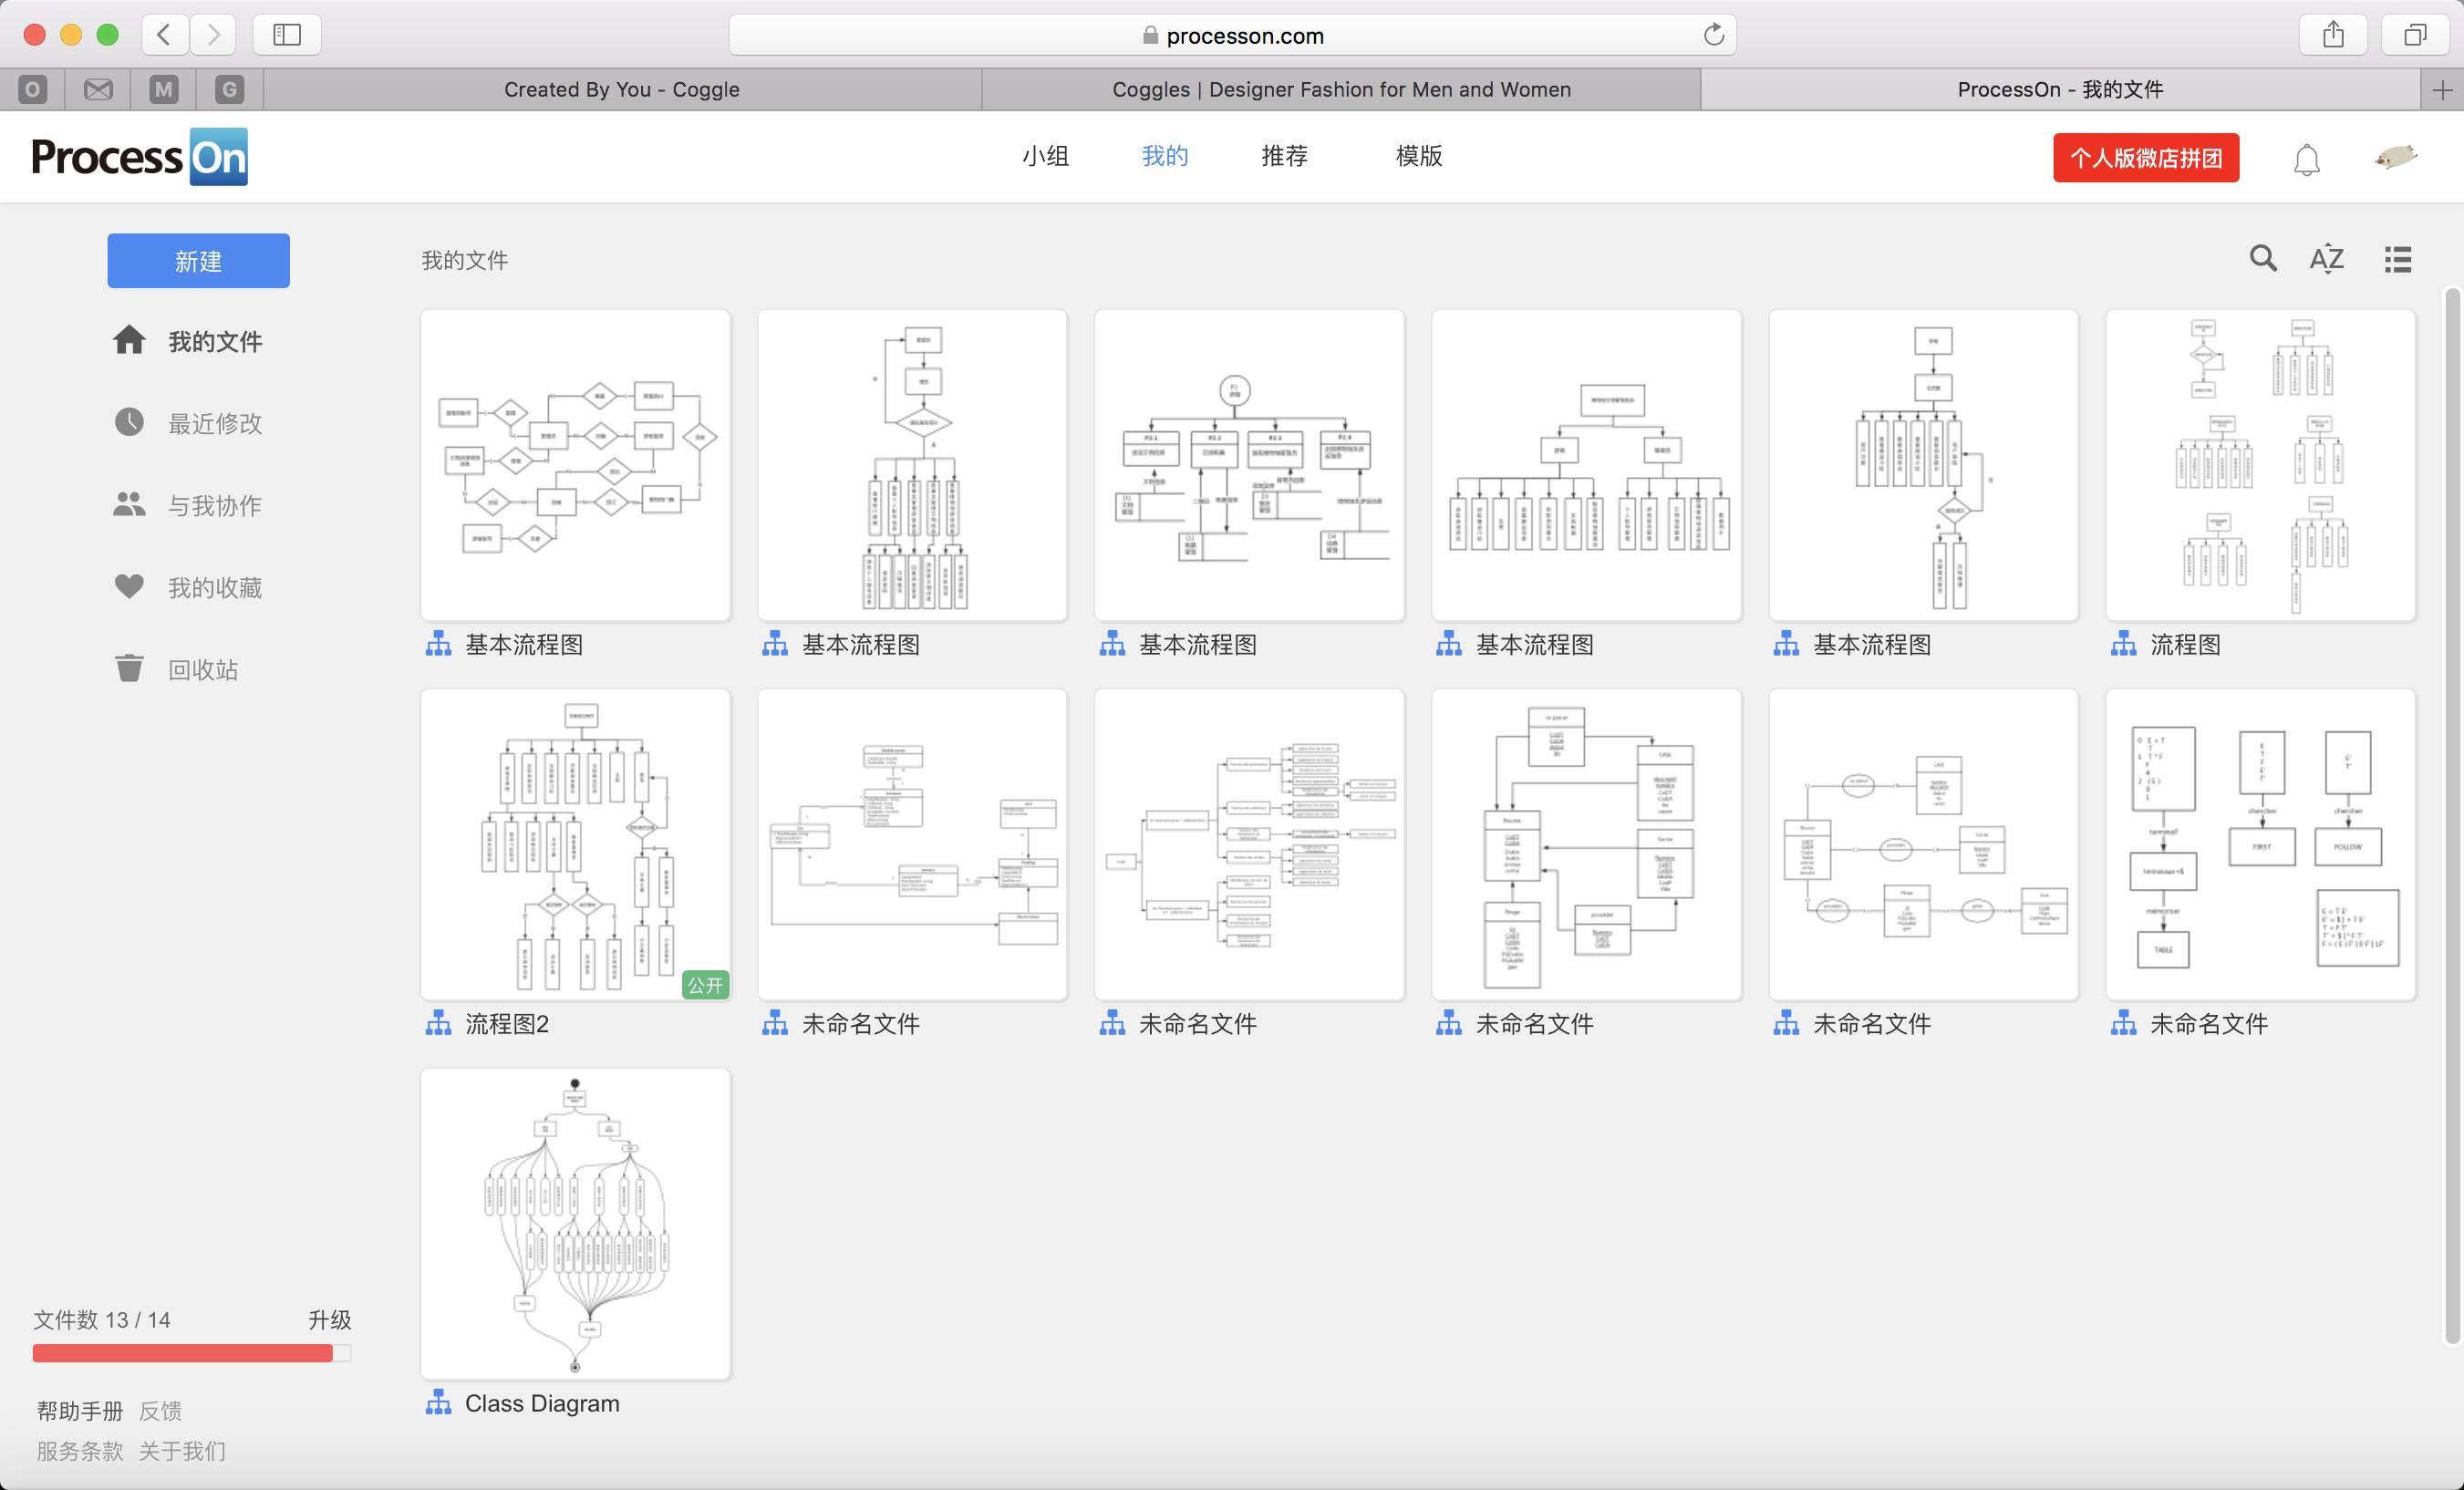The height and width of the screenshot is (1490, 2464).
Task: Click Safari share icon
Action: [x=2332, y=35]
